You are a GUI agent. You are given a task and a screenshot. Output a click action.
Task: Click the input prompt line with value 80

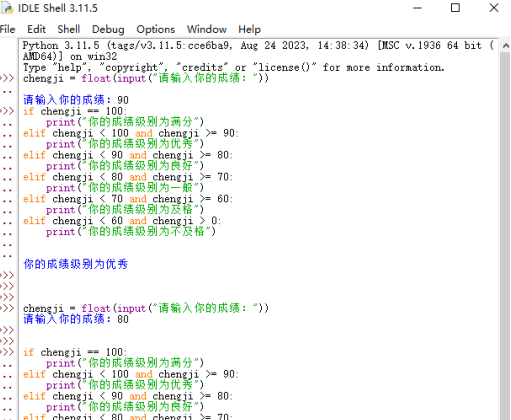76,319
